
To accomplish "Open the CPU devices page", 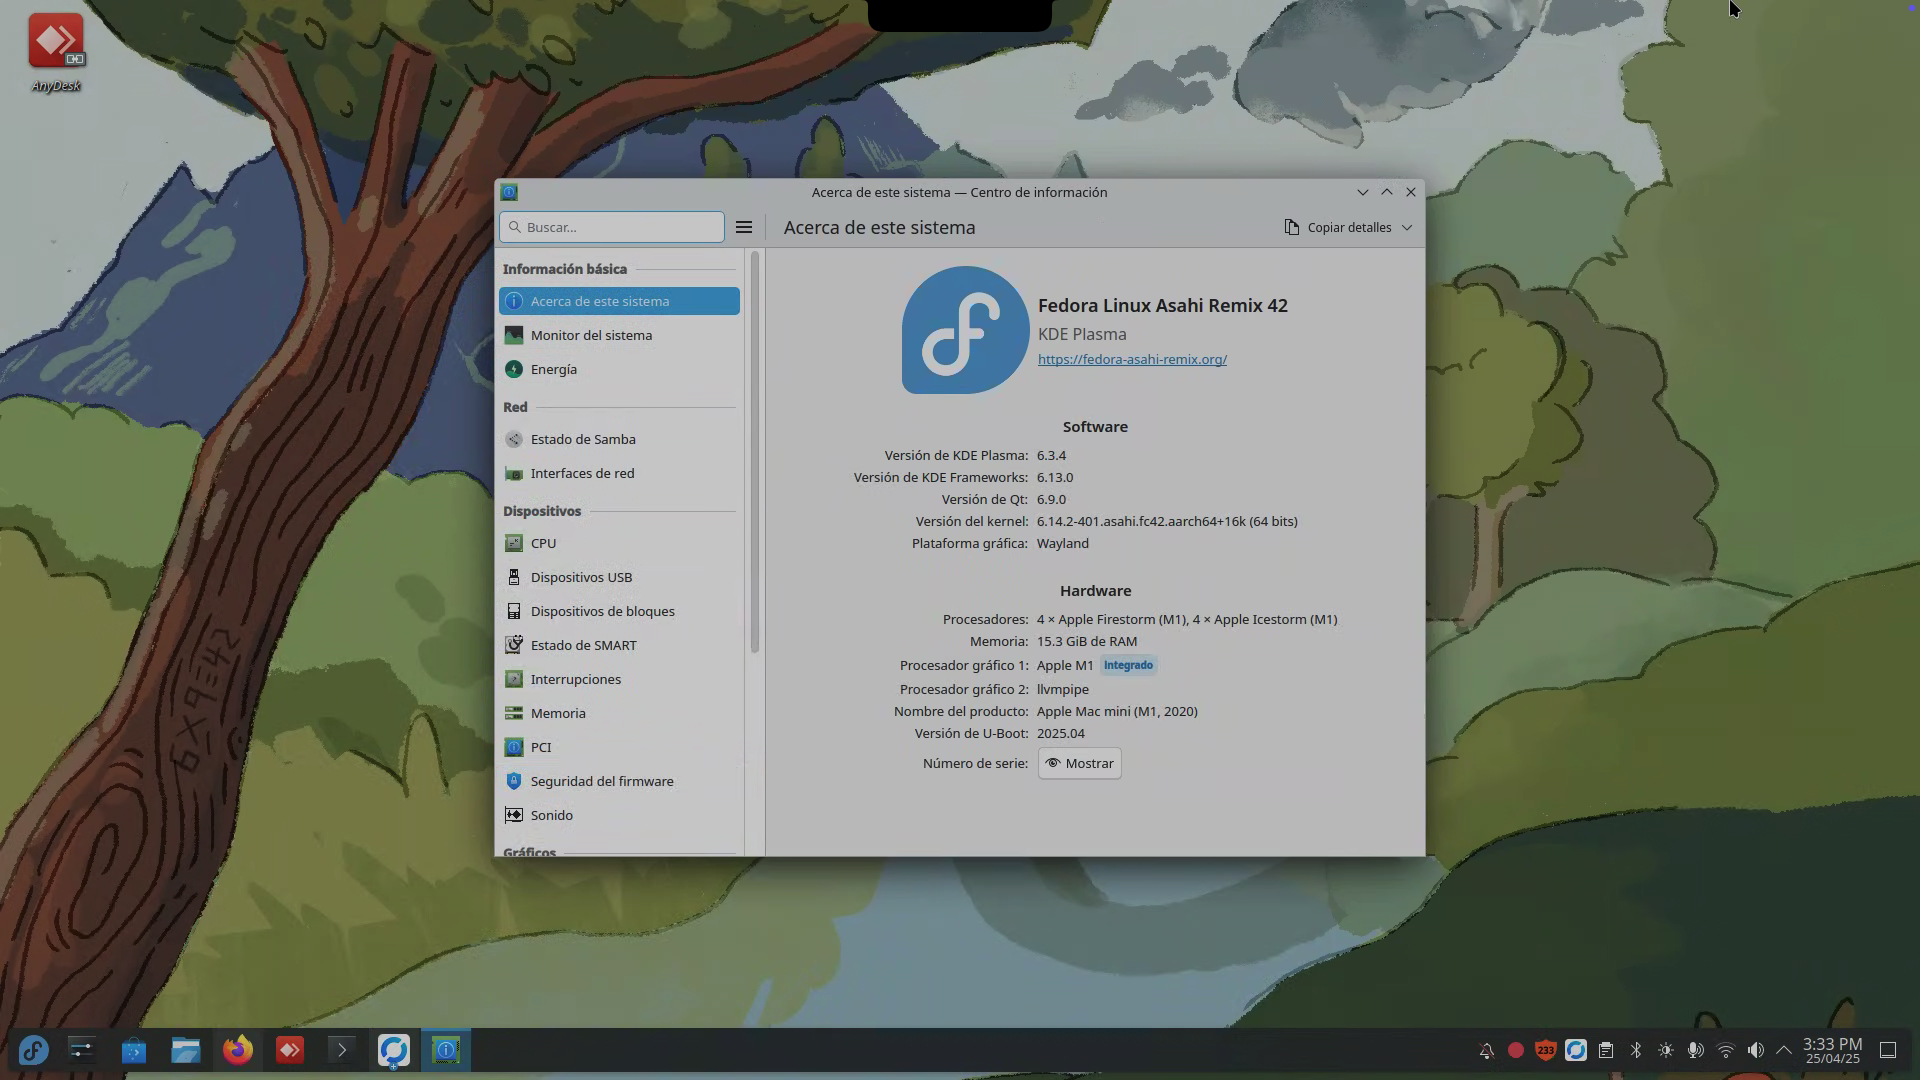I will (543, 543).
